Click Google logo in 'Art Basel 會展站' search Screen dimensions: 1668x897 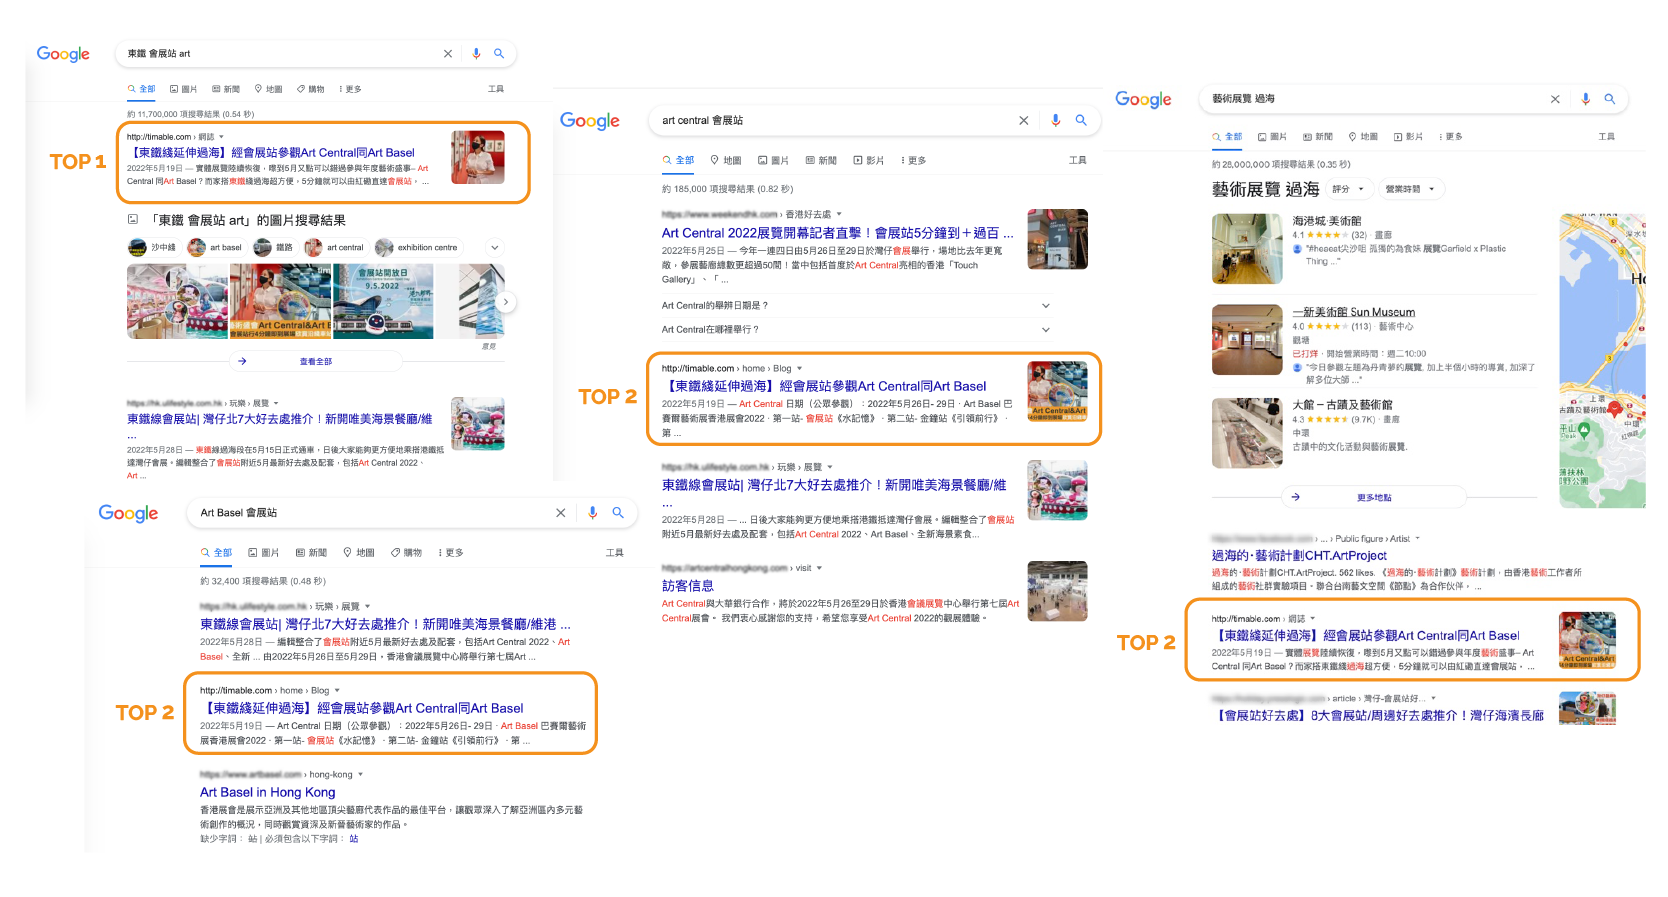coord(128,513)
